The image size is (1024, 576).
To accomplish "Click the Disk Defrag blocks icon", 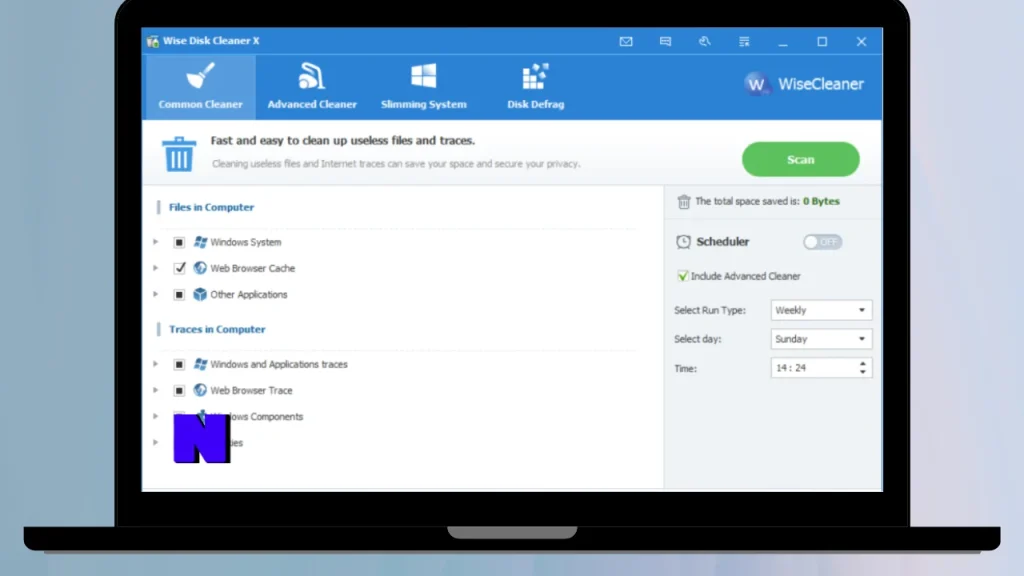I will point(536,76).
